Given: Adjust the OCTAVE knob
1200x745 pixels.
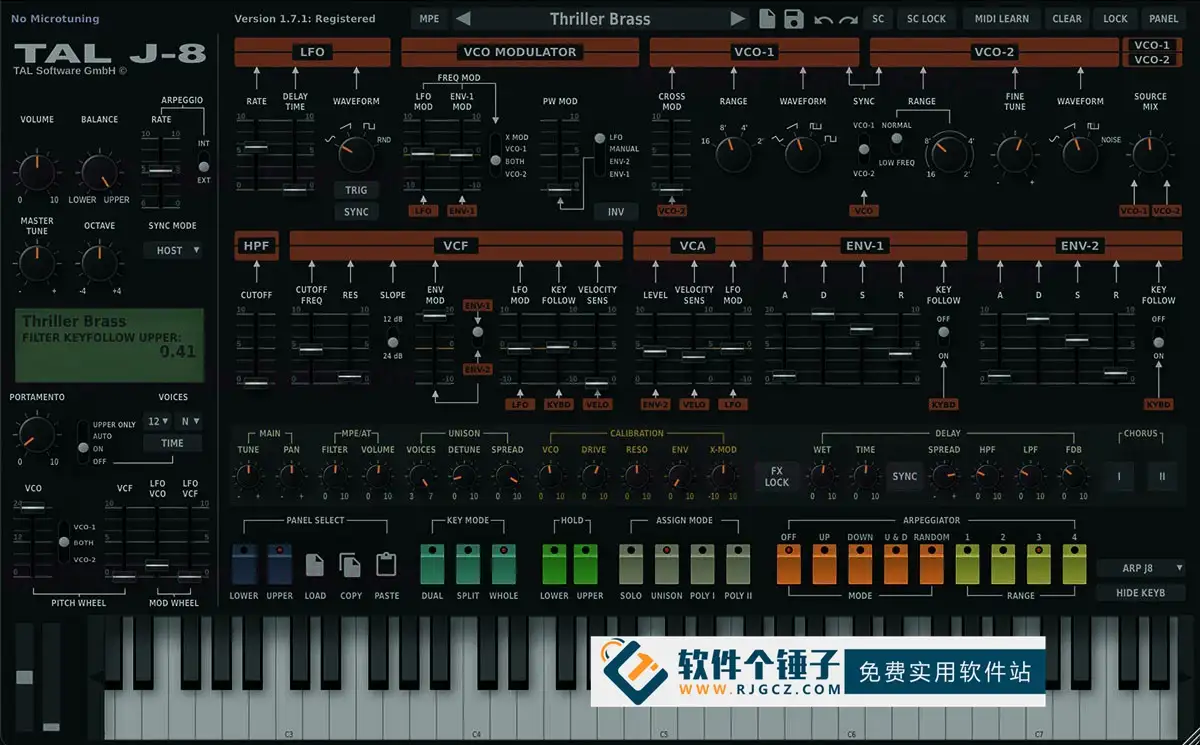Looking at the screenshot, I should point(98,262).
